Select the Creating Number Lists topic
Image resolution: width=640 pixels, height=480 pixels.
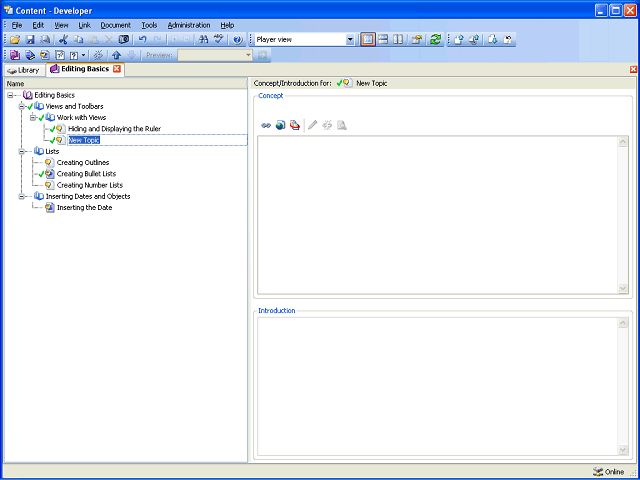click(90, 185)
